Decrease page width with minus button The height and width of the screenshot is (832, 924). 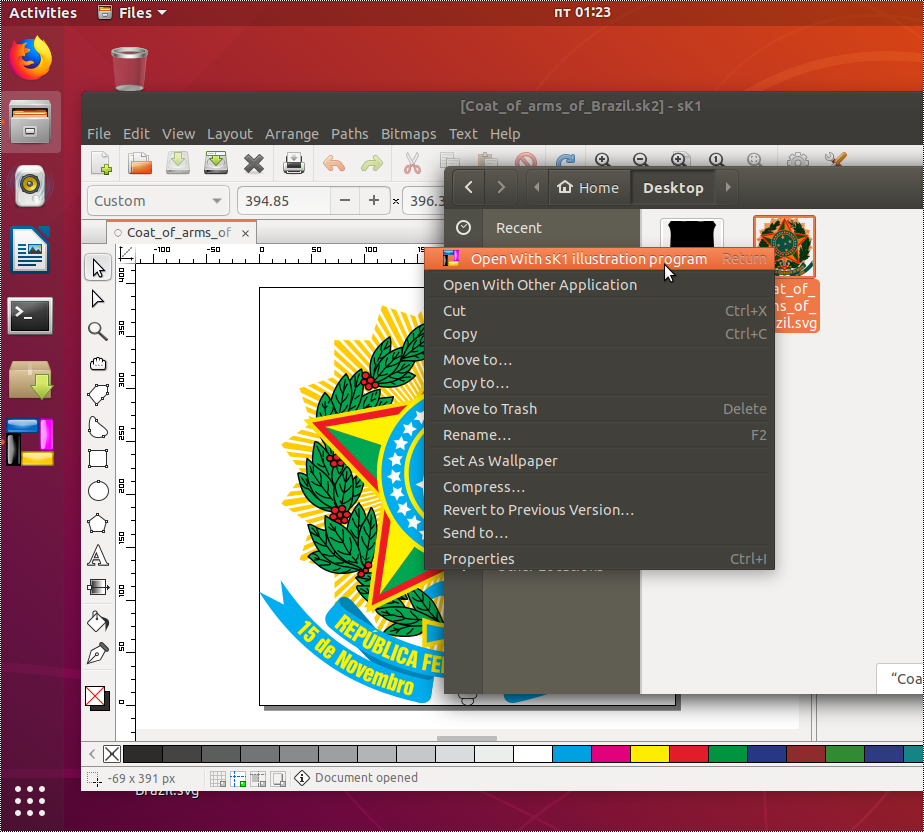345,201
